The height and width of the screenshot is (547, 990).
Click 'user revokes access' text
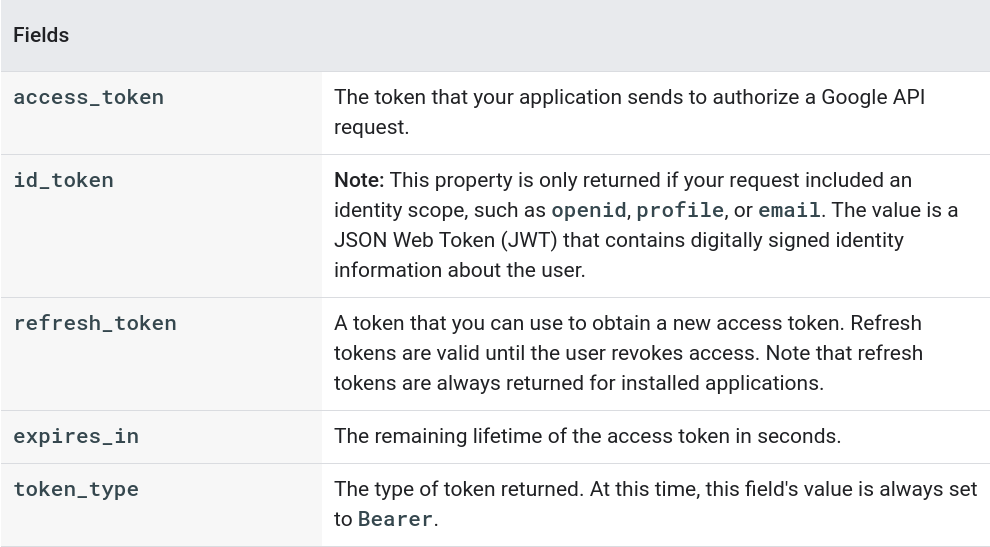pyautogui.click(x=737, y=353)
